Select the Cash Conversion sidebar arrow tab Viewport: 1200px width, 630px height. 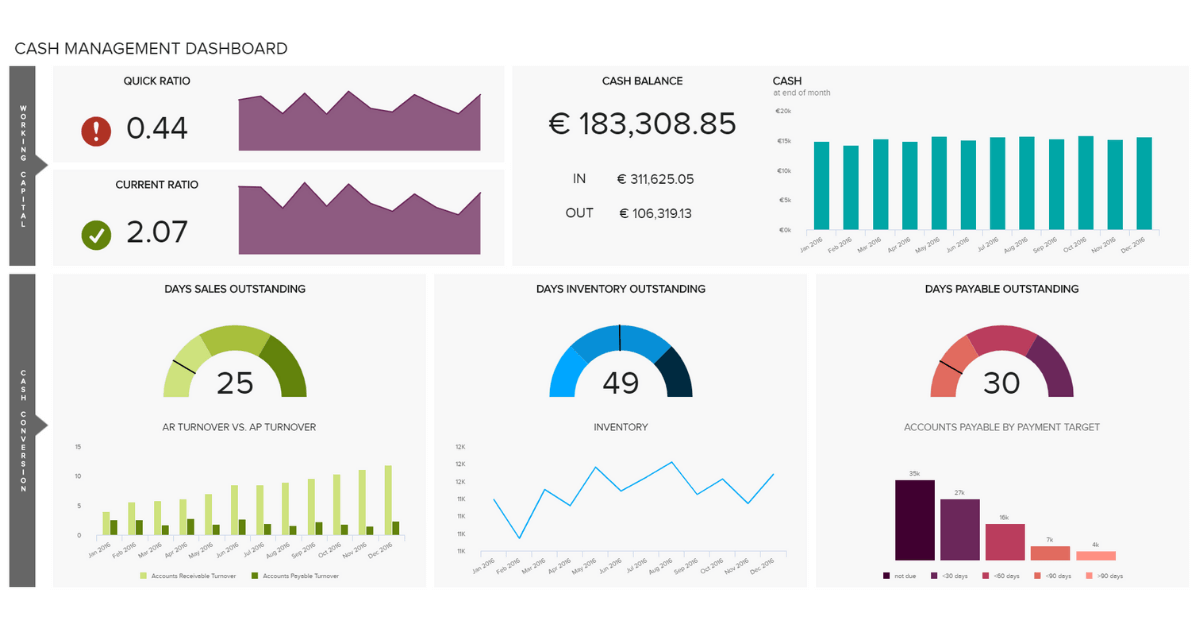[28, 430]
